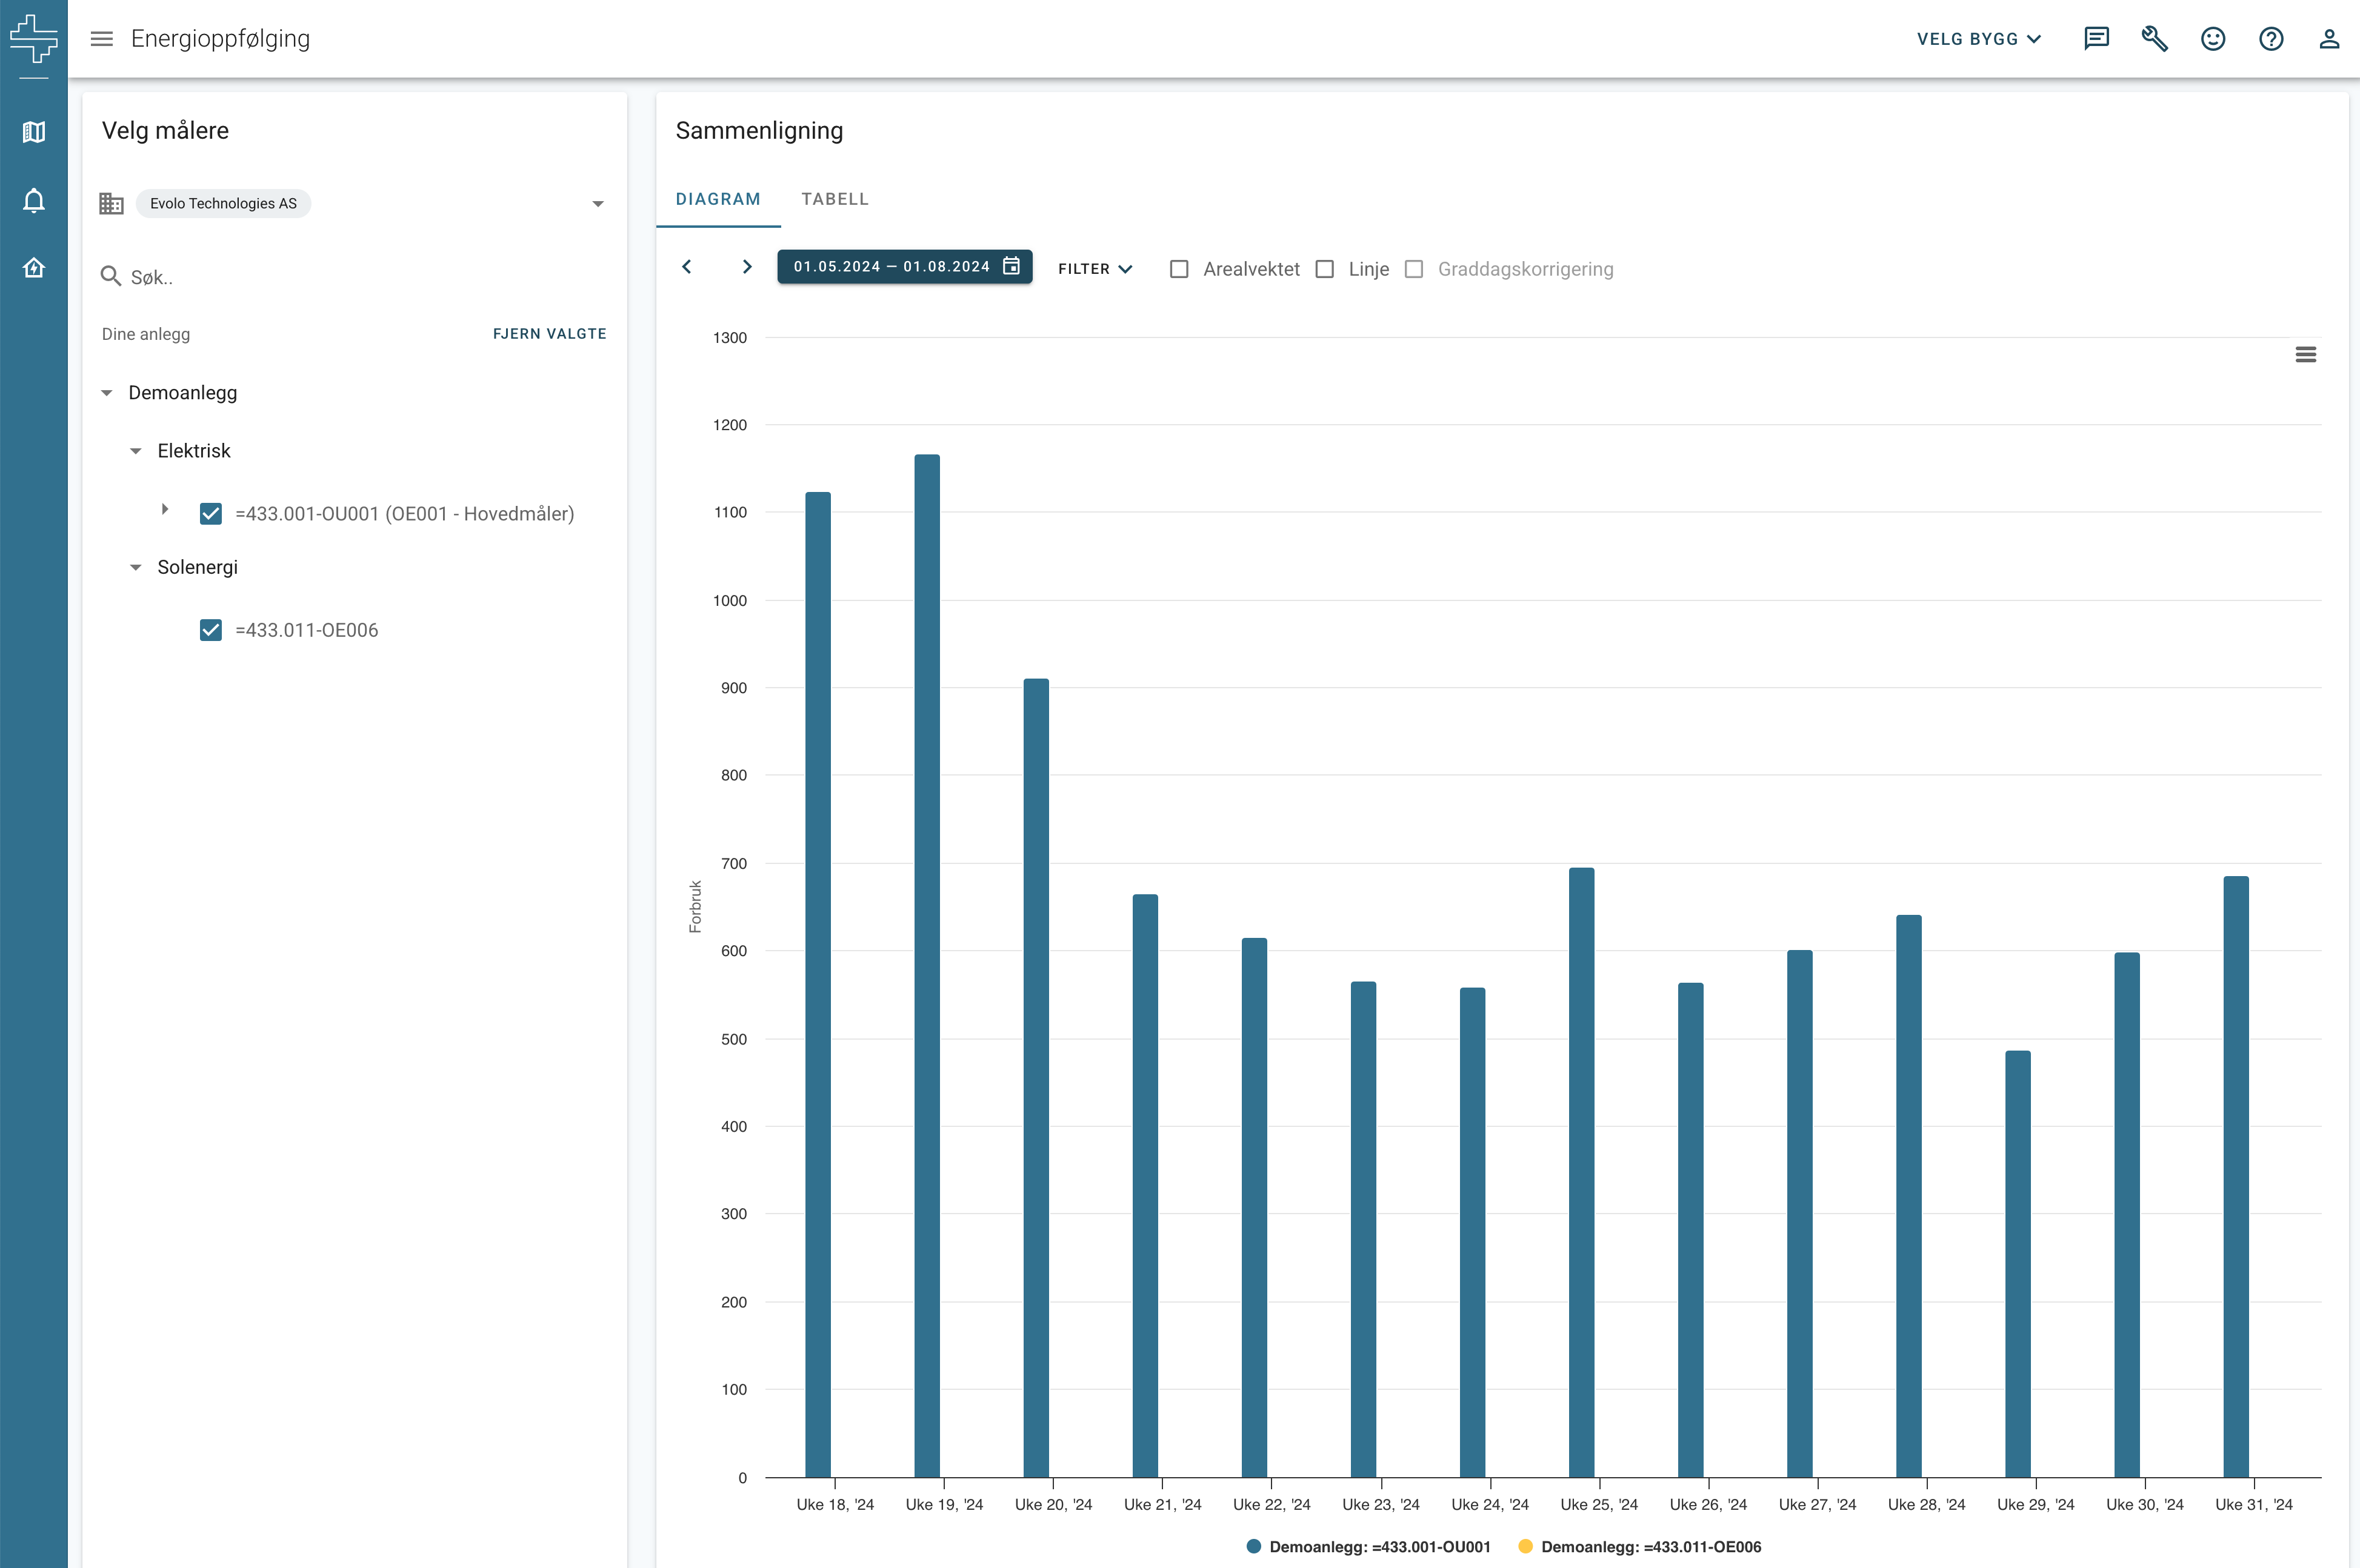Uncheck the =433.011-OE006 meter
This screenshot has width=2360, height=1568.
pyautogui.click(x=211, y=630)
